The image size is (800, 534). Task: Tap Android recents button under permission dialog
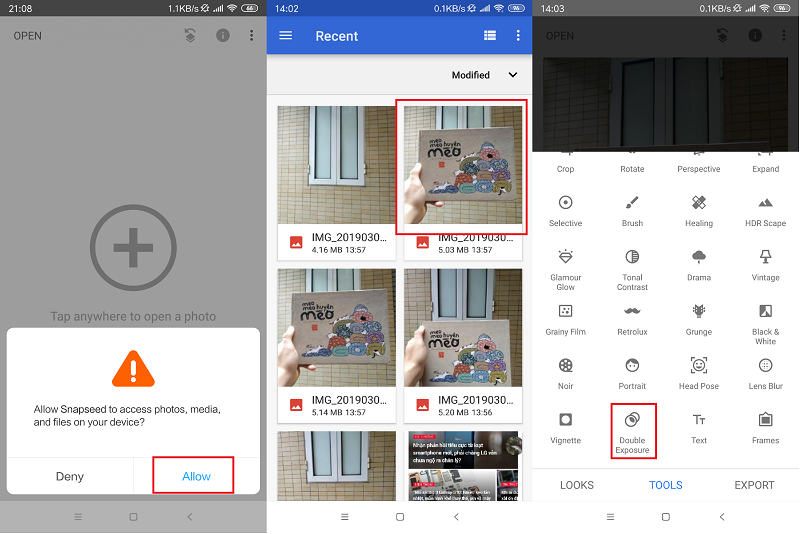[x=78, y=517]
